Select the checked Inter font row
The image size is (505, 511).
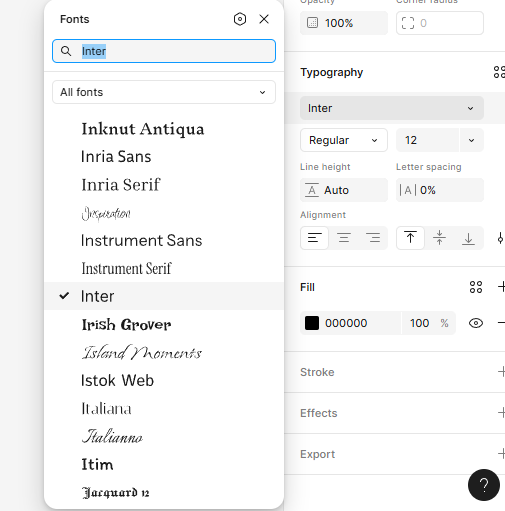click(164, 296)
